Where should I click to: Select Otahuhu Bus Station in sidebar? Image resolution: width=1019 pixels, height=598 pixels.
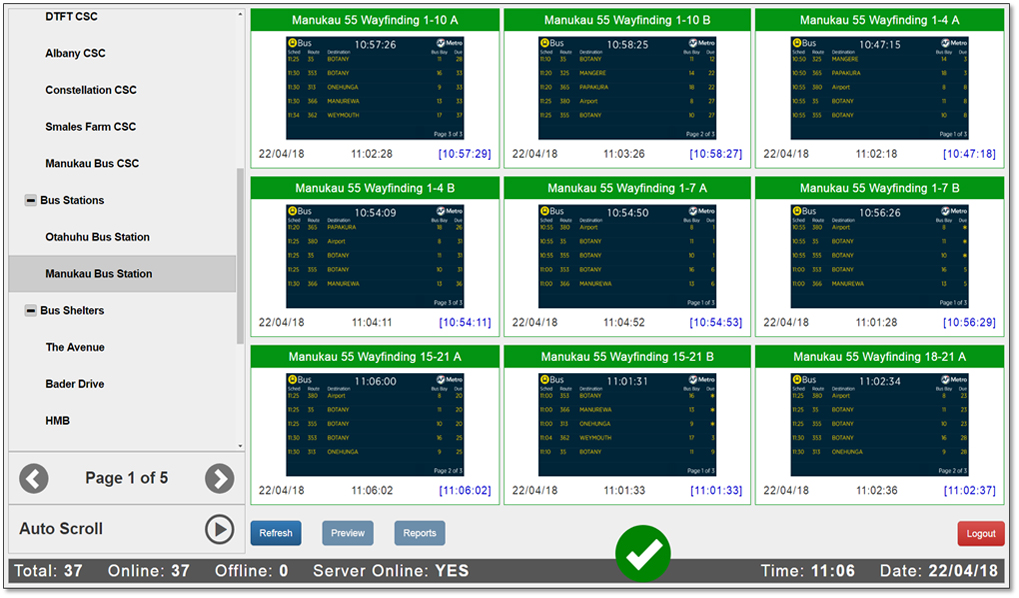tap(97, 237)
